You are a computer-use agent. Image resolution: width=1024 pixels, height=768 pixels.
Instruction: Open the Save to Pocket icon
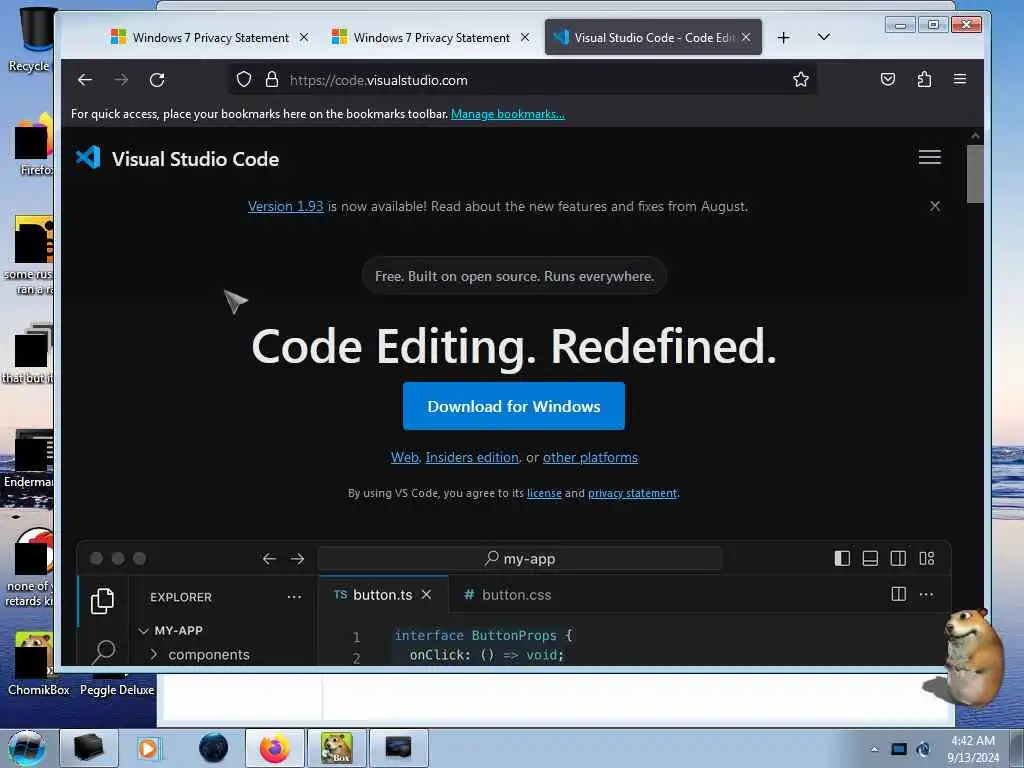pos(888,80)
